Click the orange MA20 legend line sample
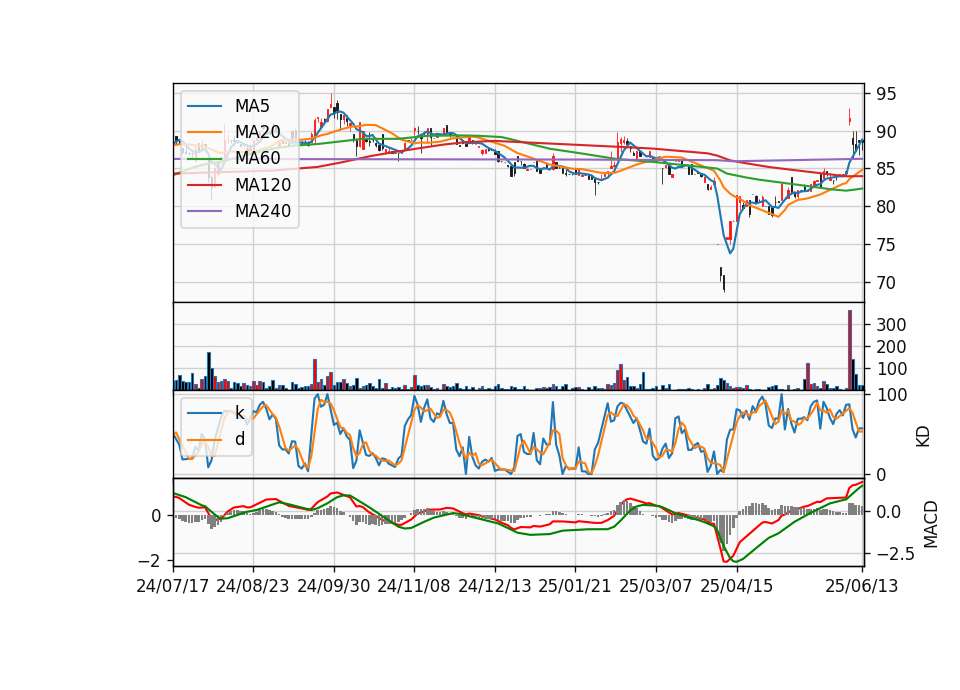This screenshot has width=960, height=690. point(204,132)
